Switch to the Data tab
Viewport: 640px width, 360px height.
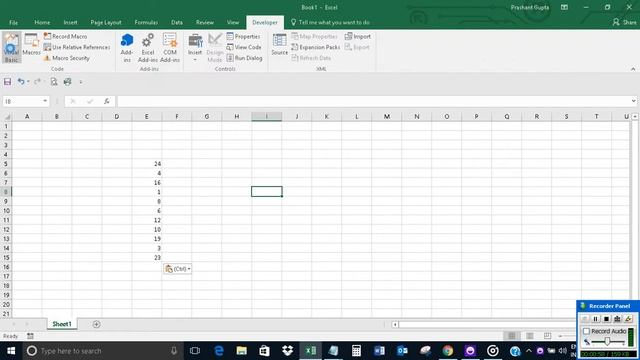(x=177, y=22)
